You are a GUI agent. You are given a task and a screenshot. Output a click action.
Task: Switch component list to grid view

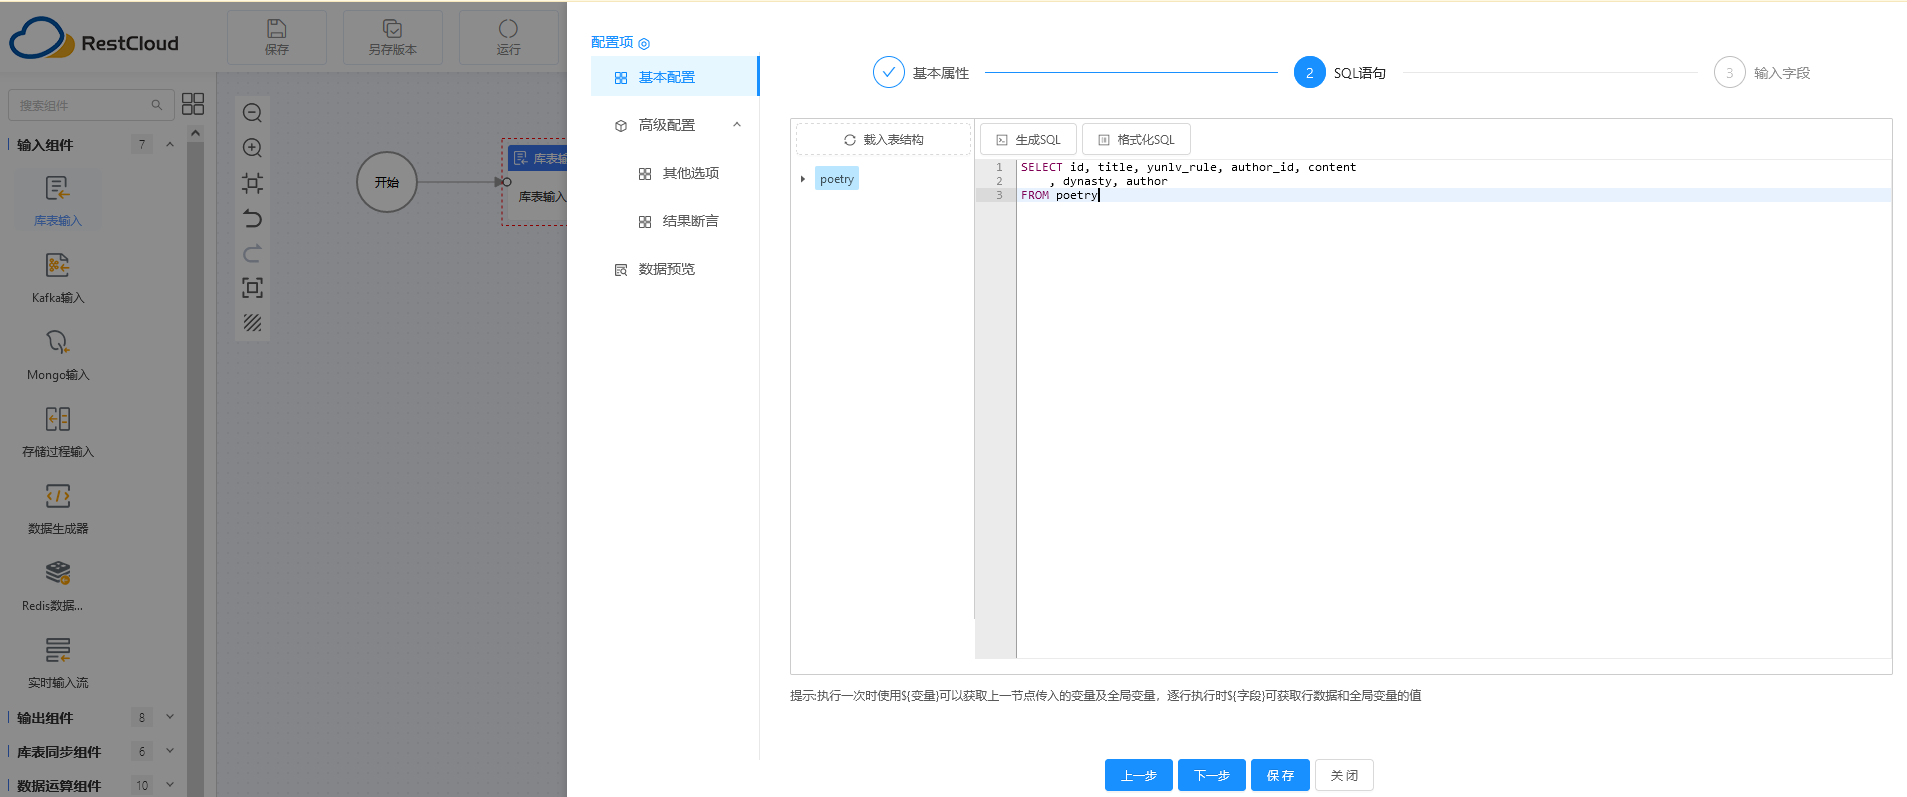tap(193, 104)
